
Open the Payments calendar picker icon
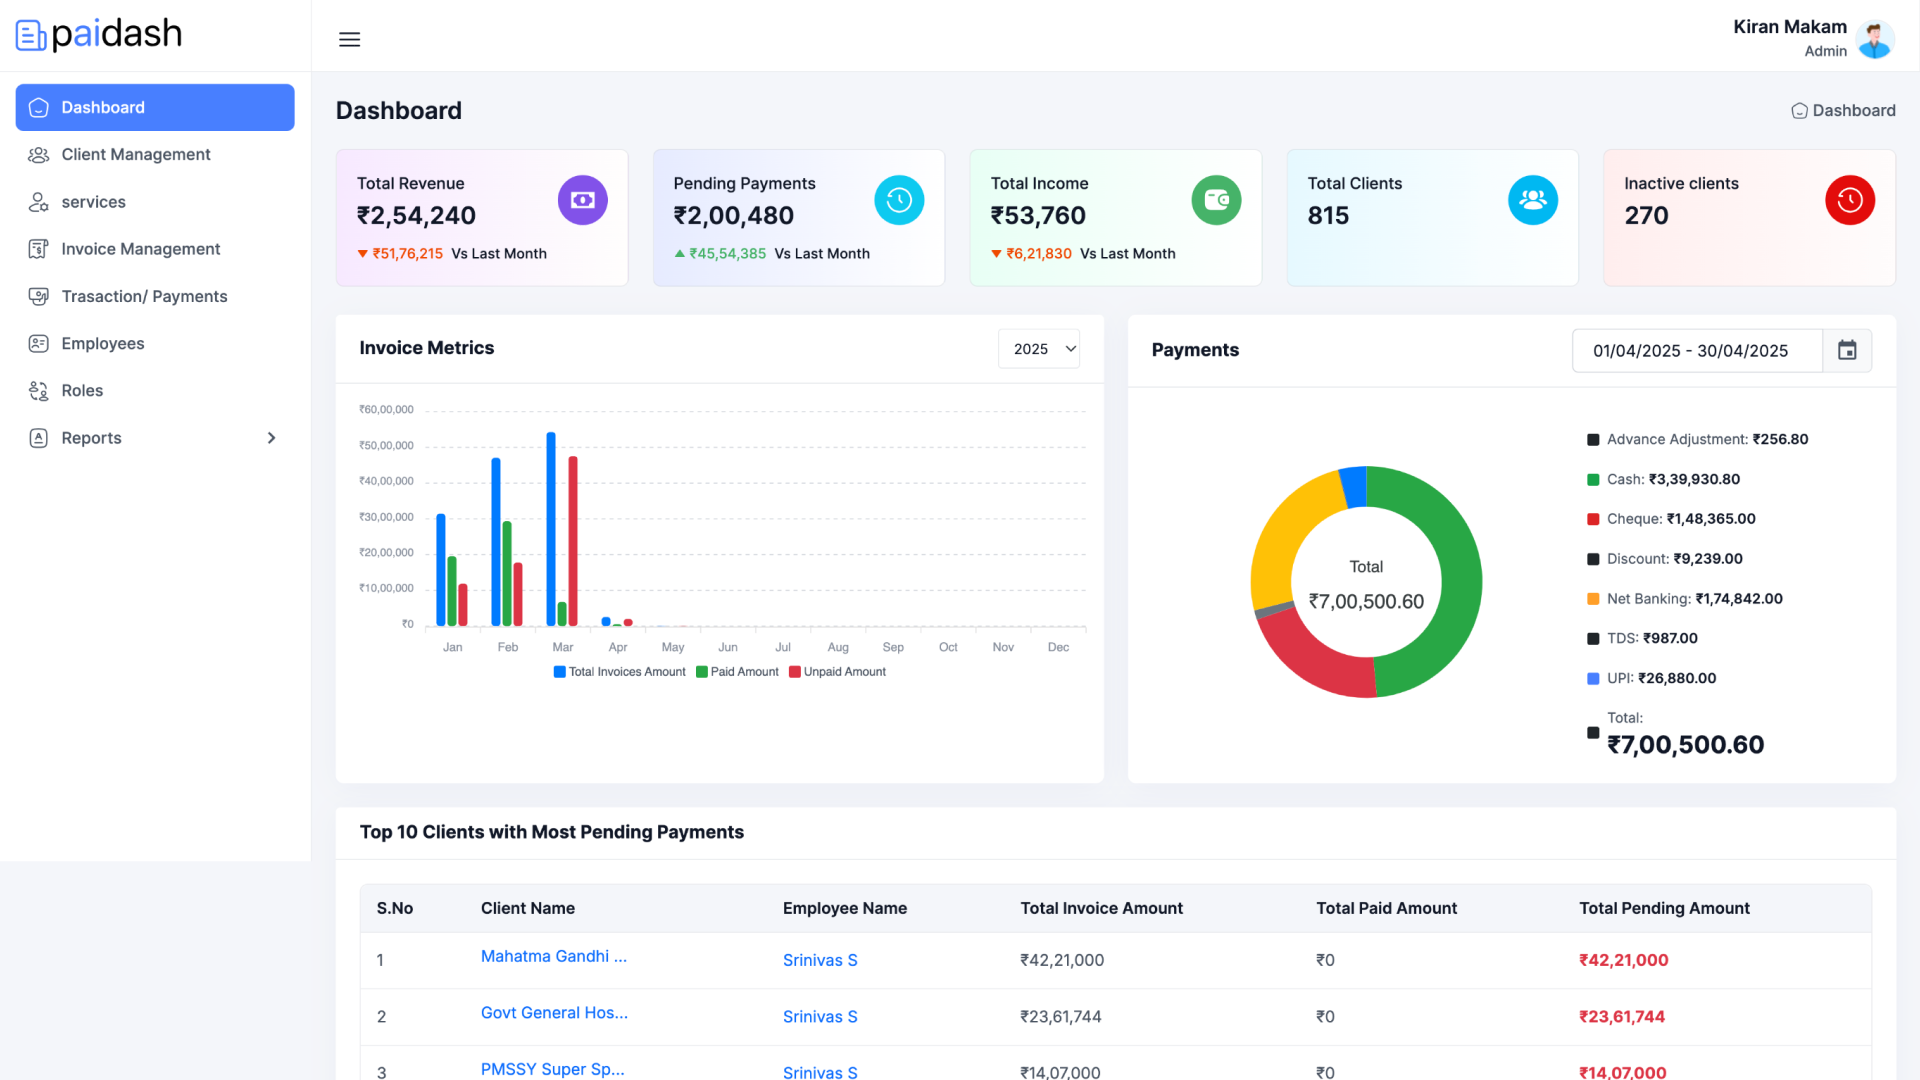[x=1847, y=351]
